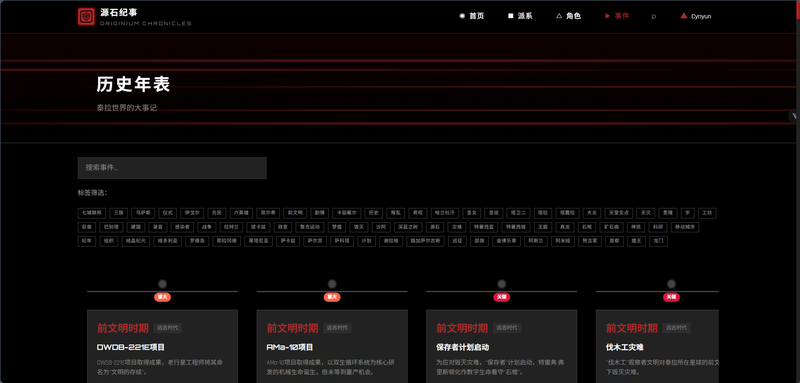Select the 维多利亚 tag filter
Viewport: 800px width, 383px height.
[167, 241]
